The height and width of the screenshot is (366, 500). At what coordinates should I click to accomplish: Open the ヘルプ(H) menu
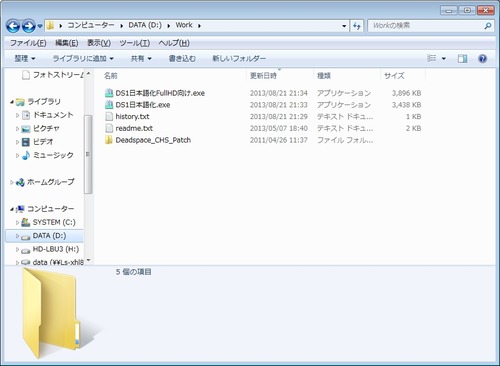pyautogui.click(x=174, y=43)
